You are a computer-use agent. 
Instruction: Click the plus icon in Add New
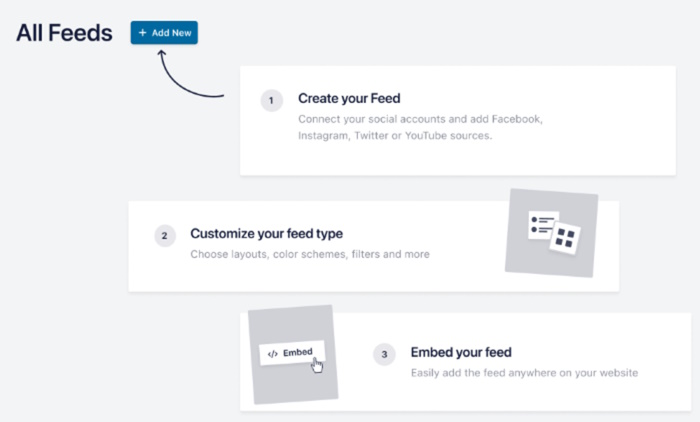[x=143, y=33]
